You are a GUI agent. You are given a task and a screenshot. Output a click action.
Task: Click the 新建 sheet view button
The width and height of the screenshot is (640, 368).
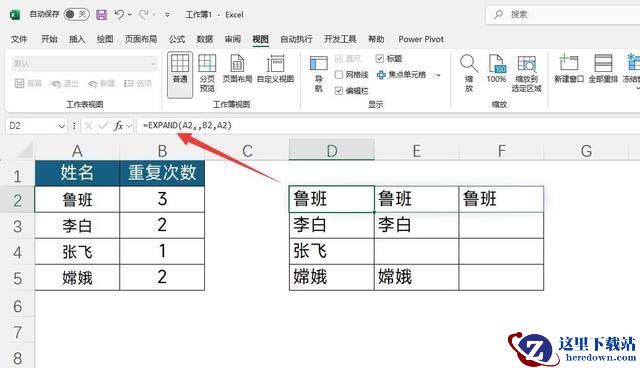pyautogui.click(x=101, y=83)
